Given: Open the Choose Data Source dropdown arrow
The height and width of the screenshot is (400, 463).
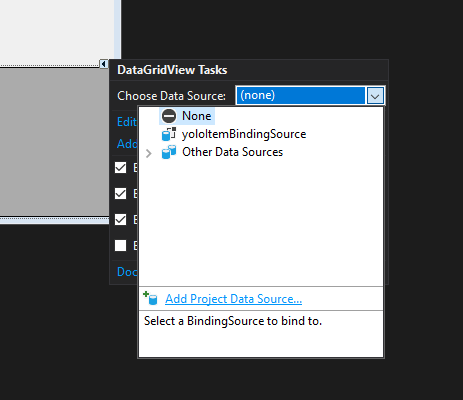Looking at the screenshot, I should 375,96.
